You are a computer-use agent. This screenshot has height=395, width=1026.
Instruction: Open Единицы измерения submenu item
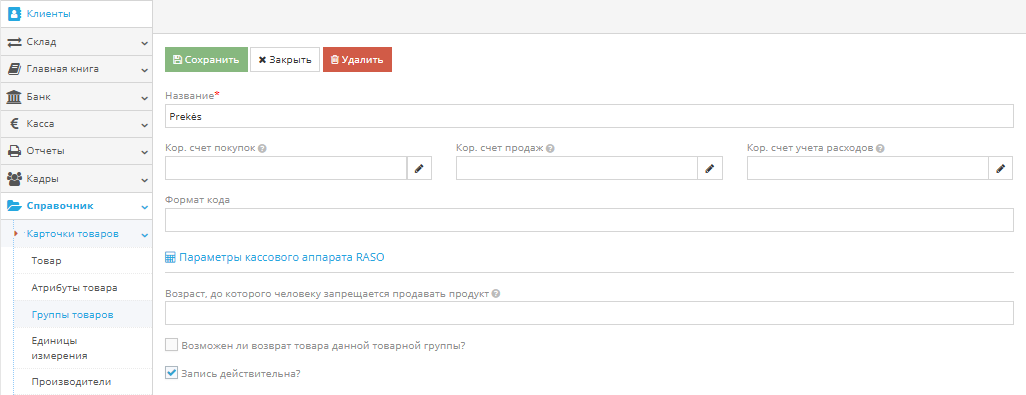pos(82,349)
